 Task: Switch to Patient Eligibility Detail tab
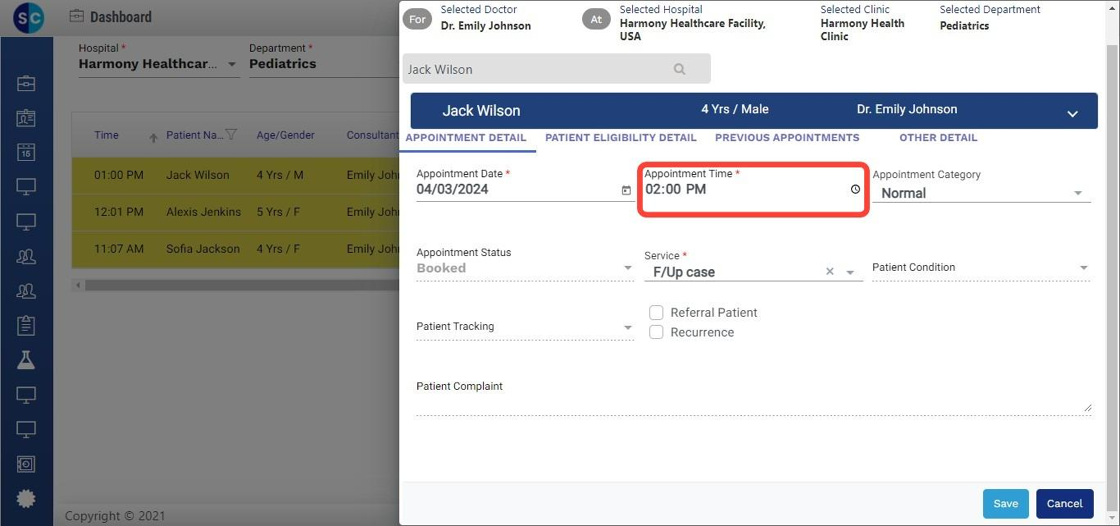pos(620,138)
